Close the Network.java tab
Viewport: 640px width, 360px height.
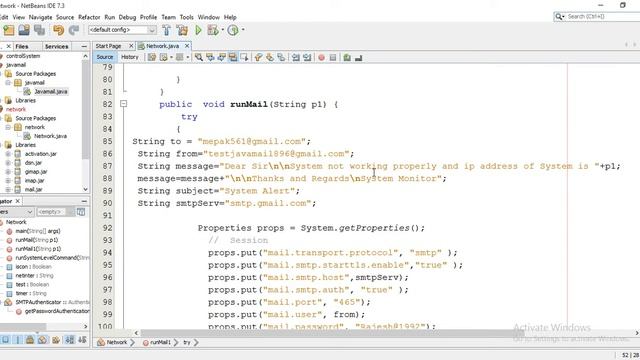(187, 46)
